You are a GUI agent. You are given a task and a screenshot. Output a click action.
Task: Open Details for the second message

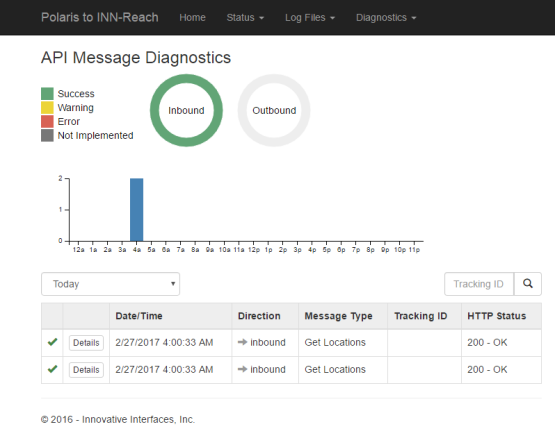pyautogui.click(x=86, y=370)
